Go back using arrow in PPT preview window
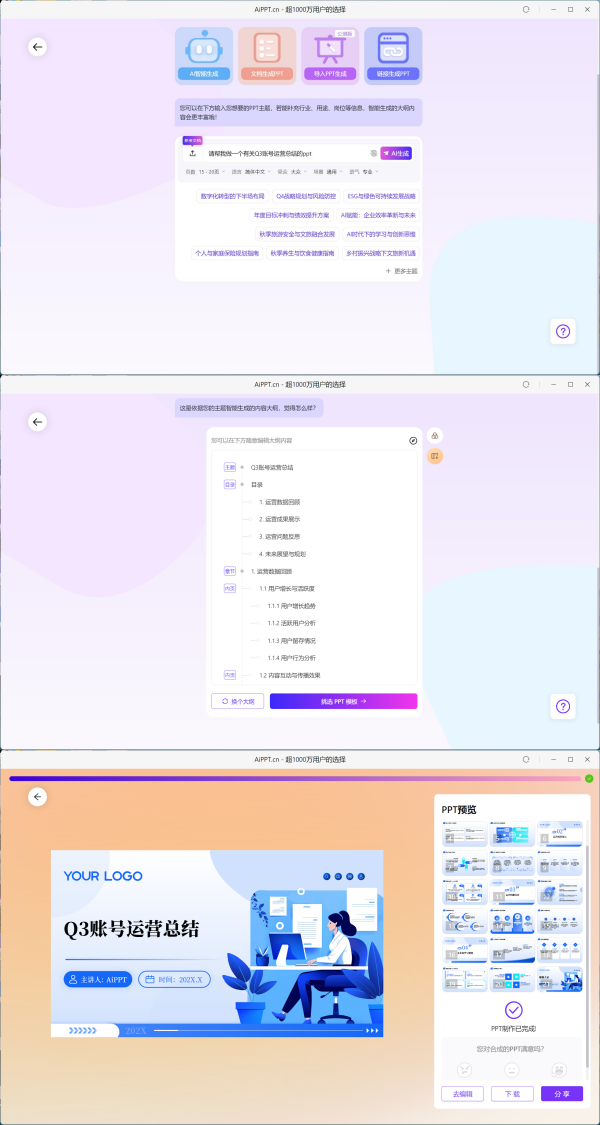Viewport: 600px width, 1125px height. click(38, 797)
